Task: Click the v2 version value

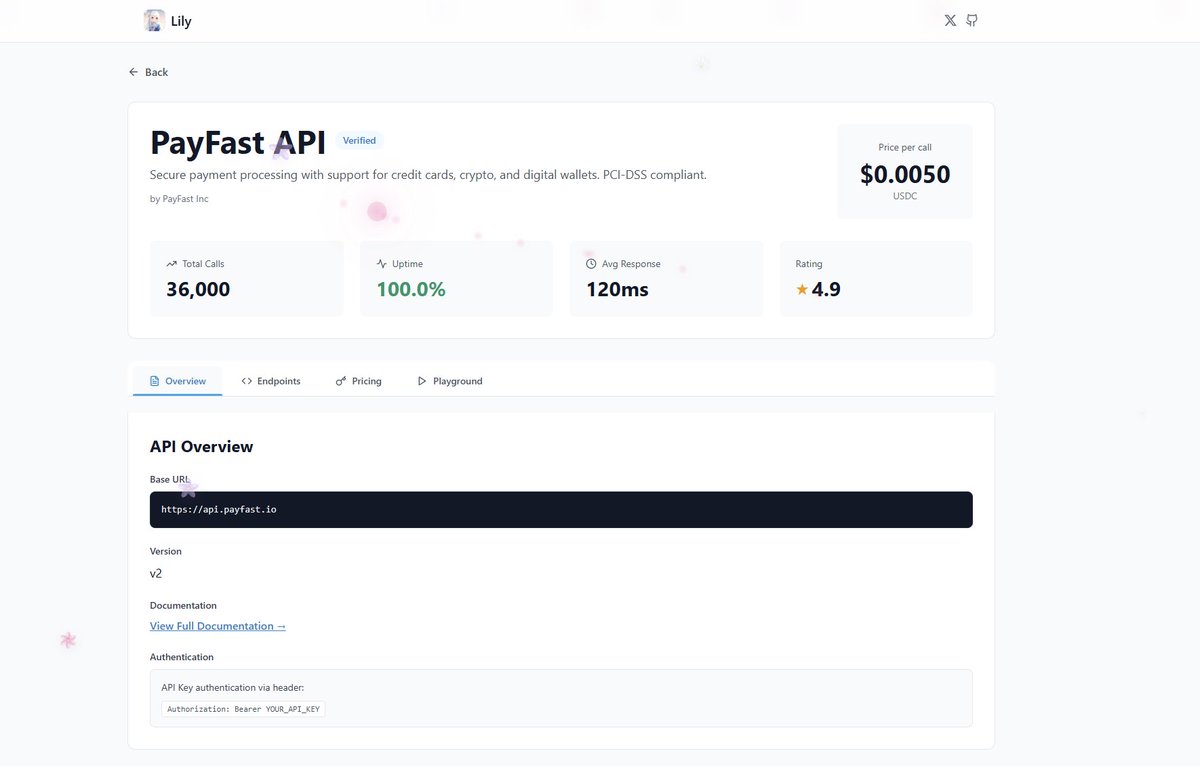Action: point(156,574)
